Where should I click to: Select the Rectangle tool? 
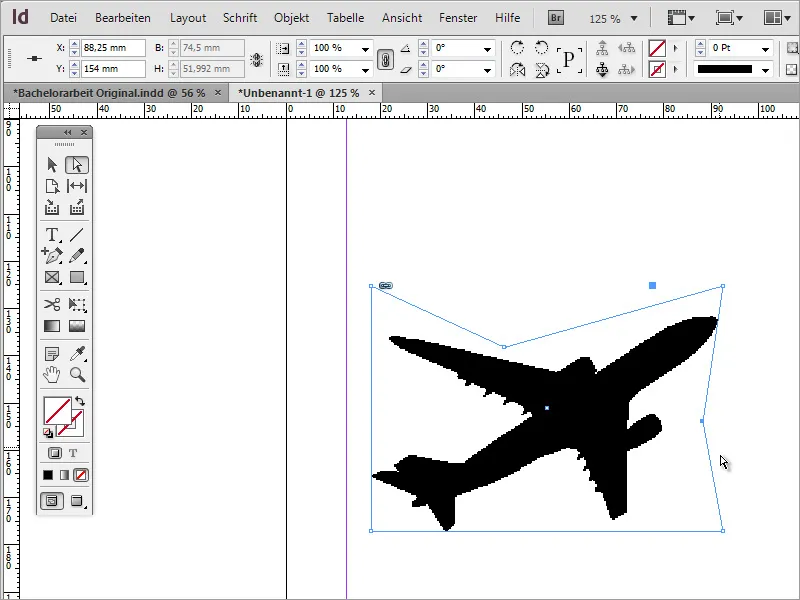click(77, 277)
